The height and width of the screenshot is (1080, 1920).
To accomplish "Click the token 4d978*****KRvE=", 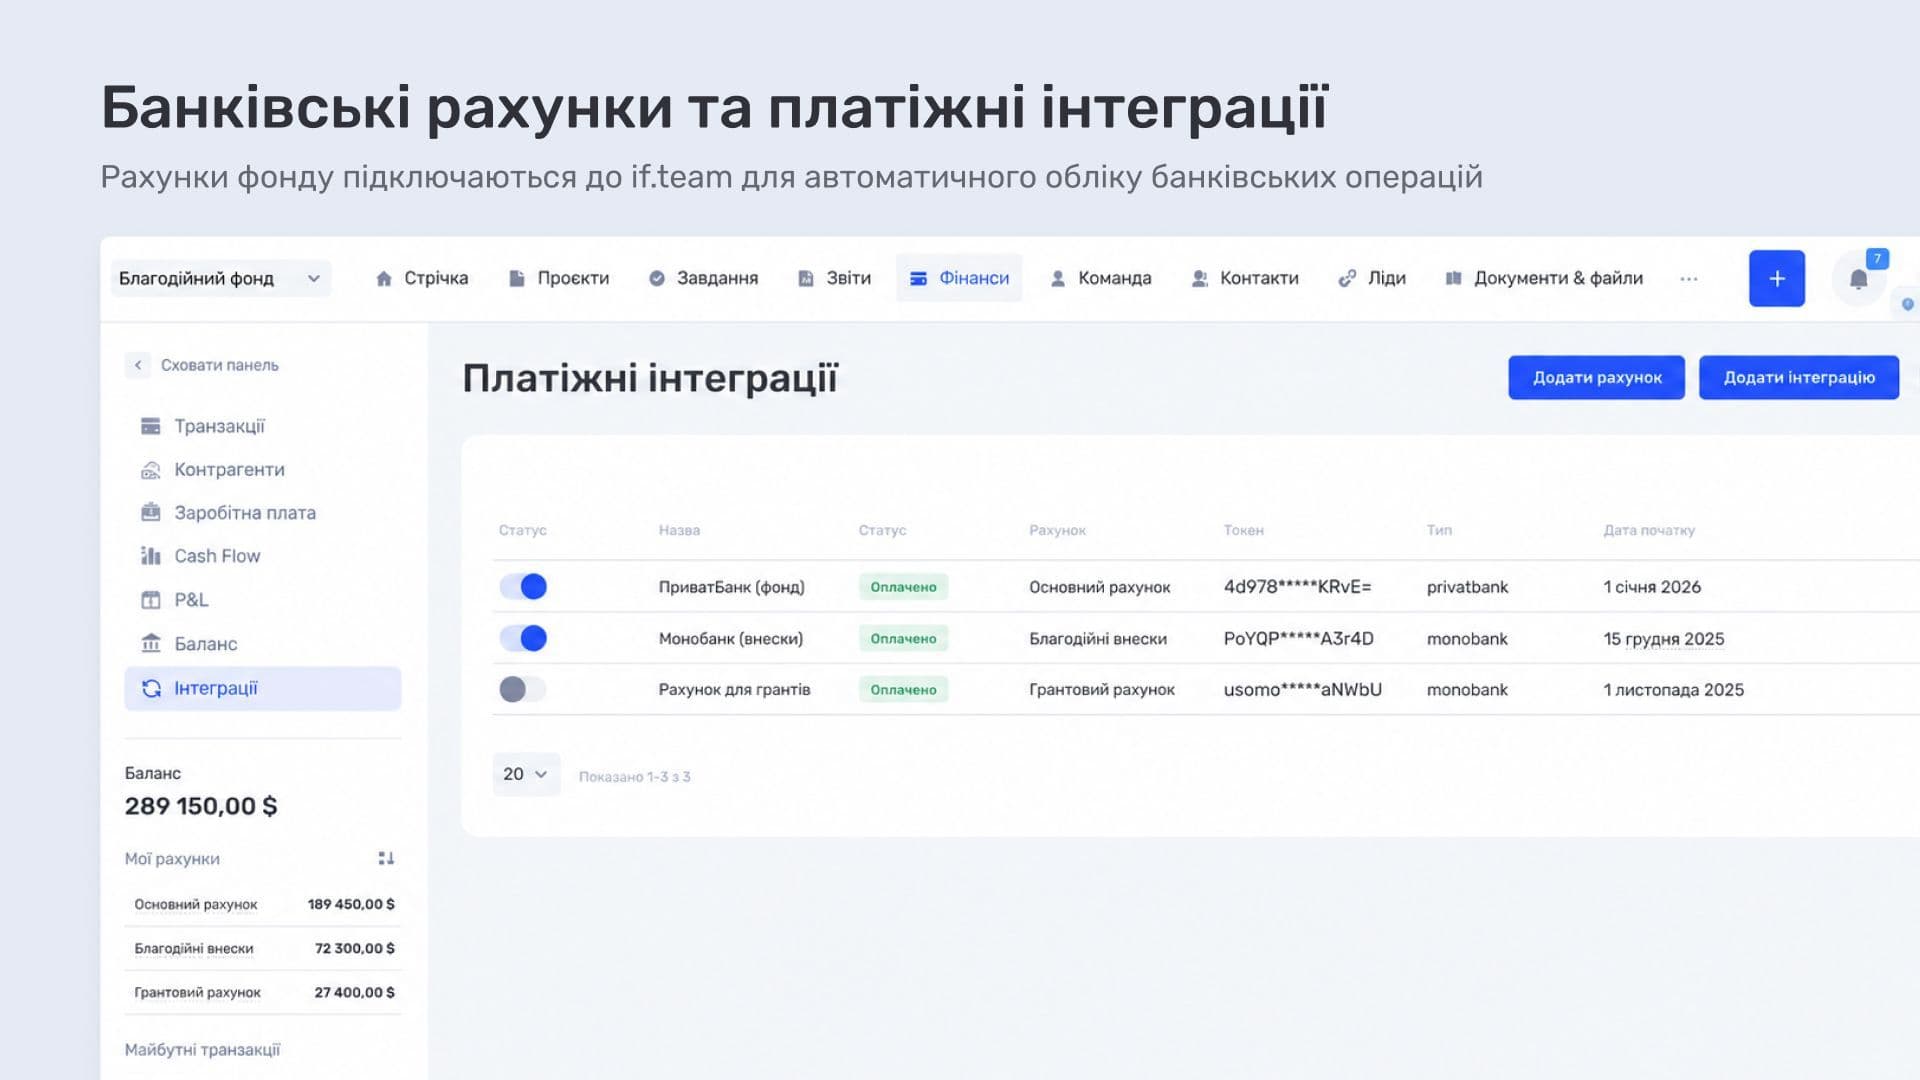I will [1297, 587].
